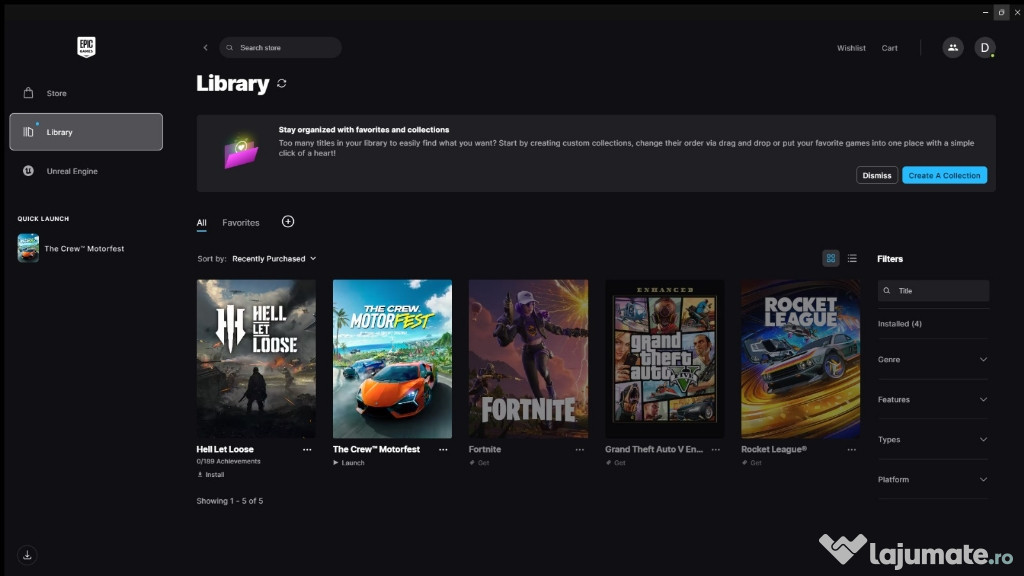Click the Hell Let Loose title text
The image size is (1024, 576).
click(x=225, y=449)
